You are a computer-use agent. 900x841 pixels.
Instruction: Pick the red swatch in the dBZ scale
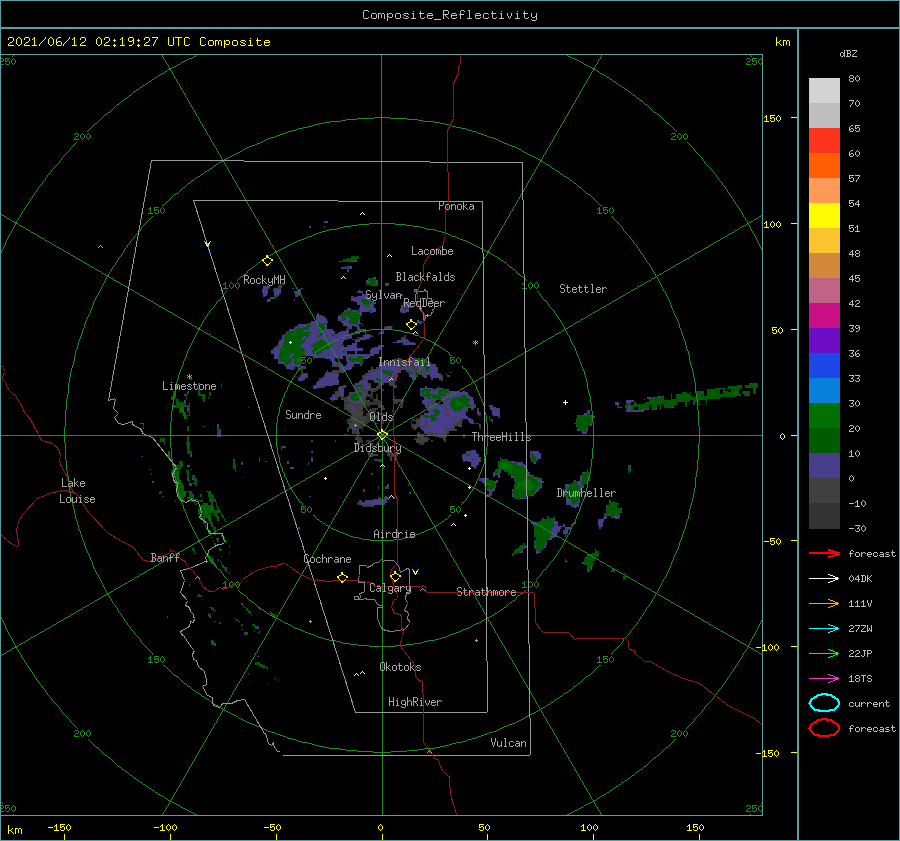tap(824, 141)
